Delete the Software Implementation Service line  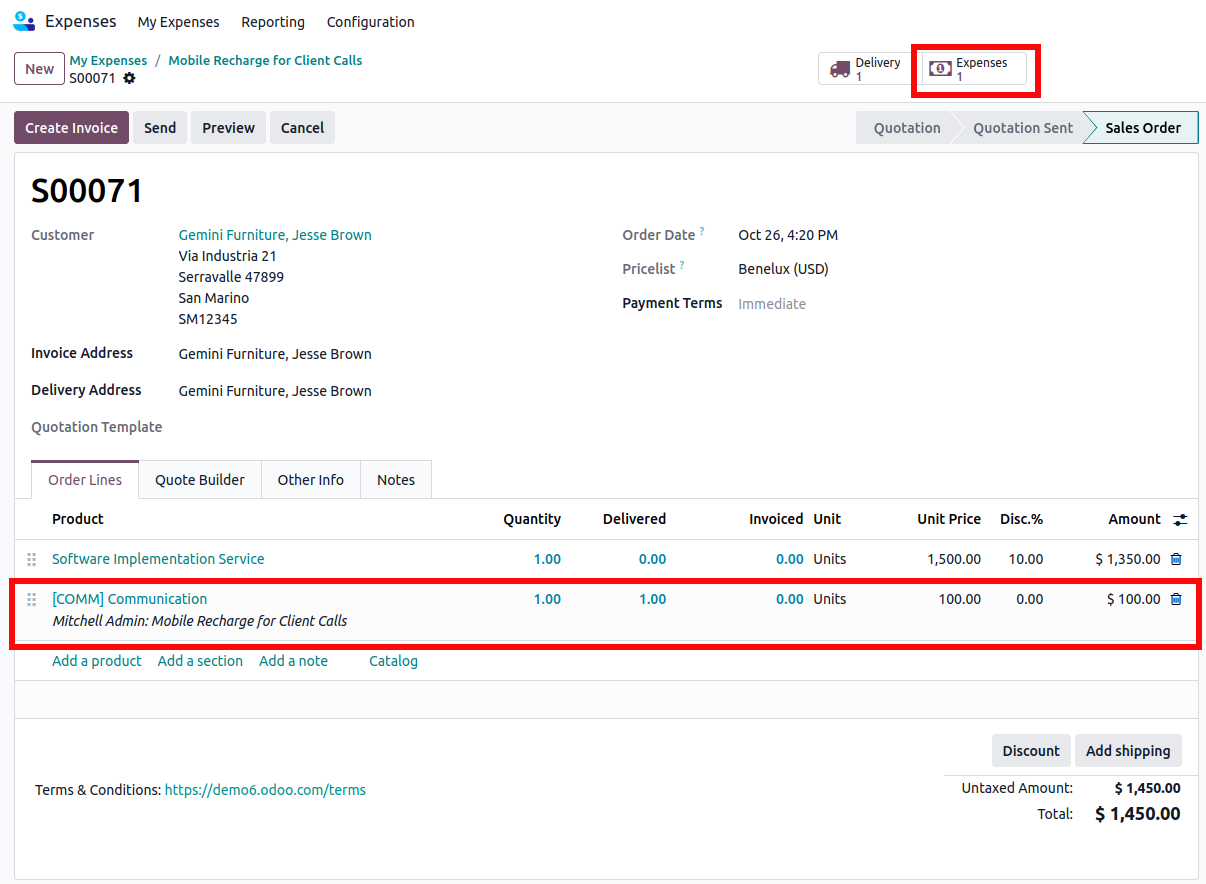[1176, 560]
